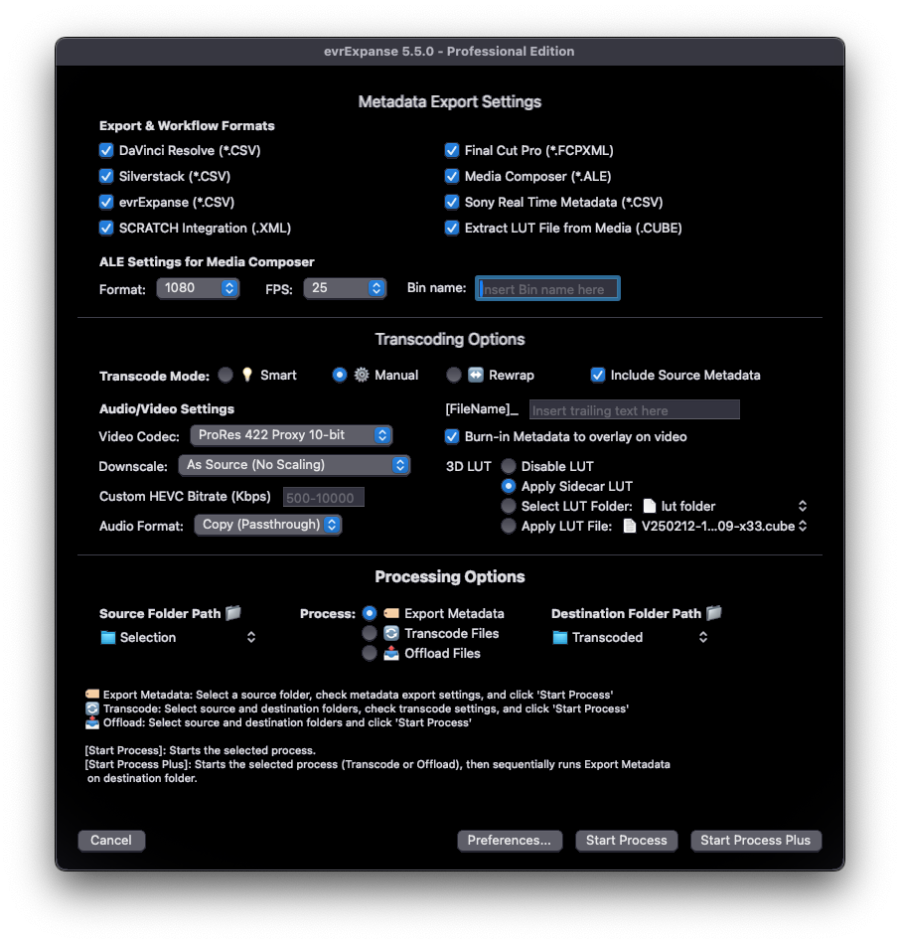The height and width of the screenshot is (944, 900).
Task: Click the Manual mode gear icon
Action: [x=361, y=374]
